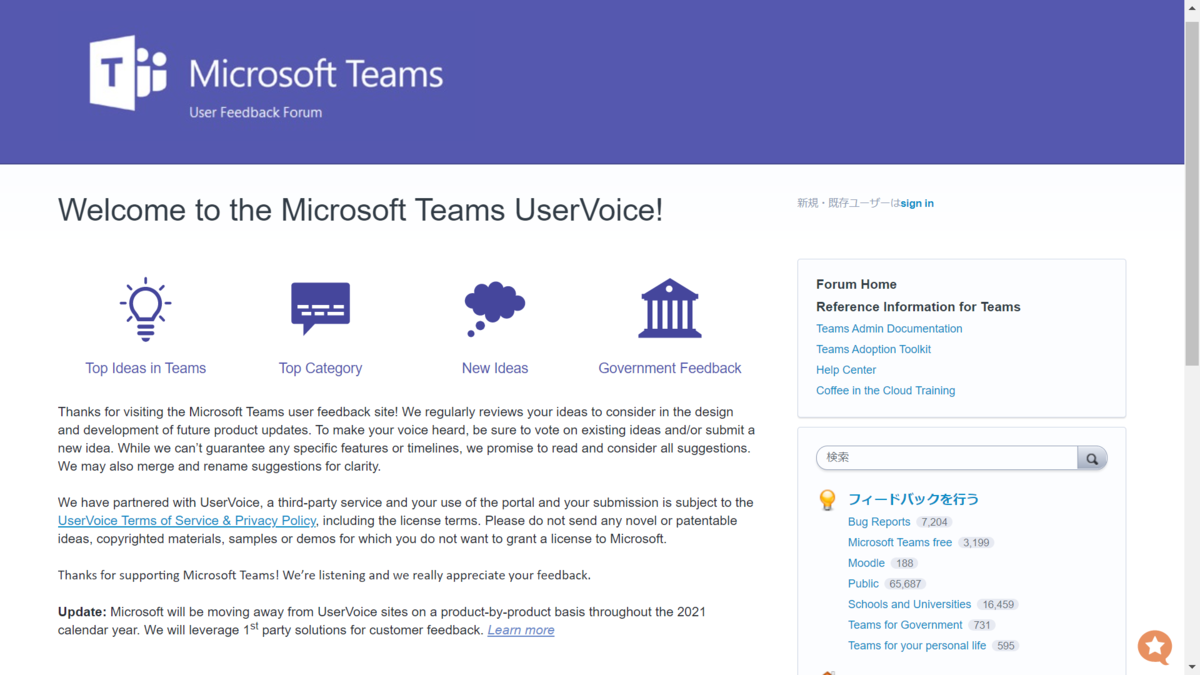Click the 3,199 count badge
This screenshot has width=1200, height=675.
976,543
